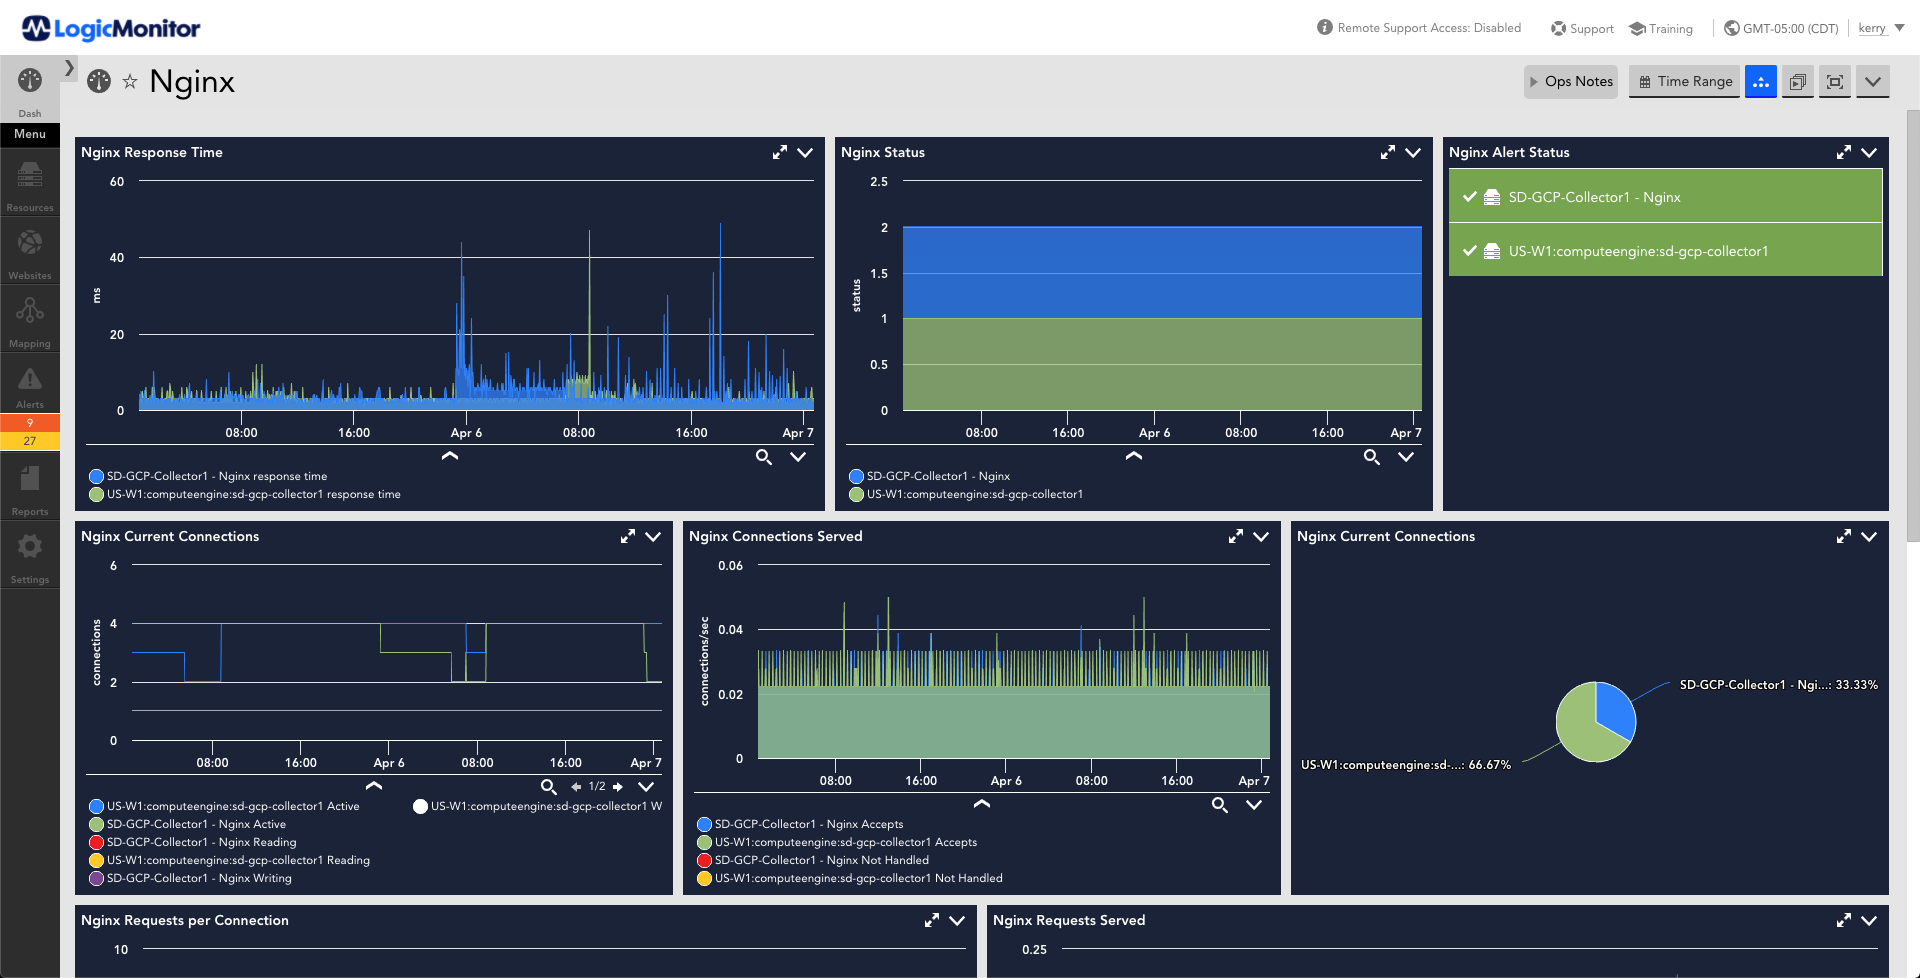Expand the dashboard options chevron in toolbar
The width and height of the screenshot is (1920, 978).
(x=1873, y=82)
